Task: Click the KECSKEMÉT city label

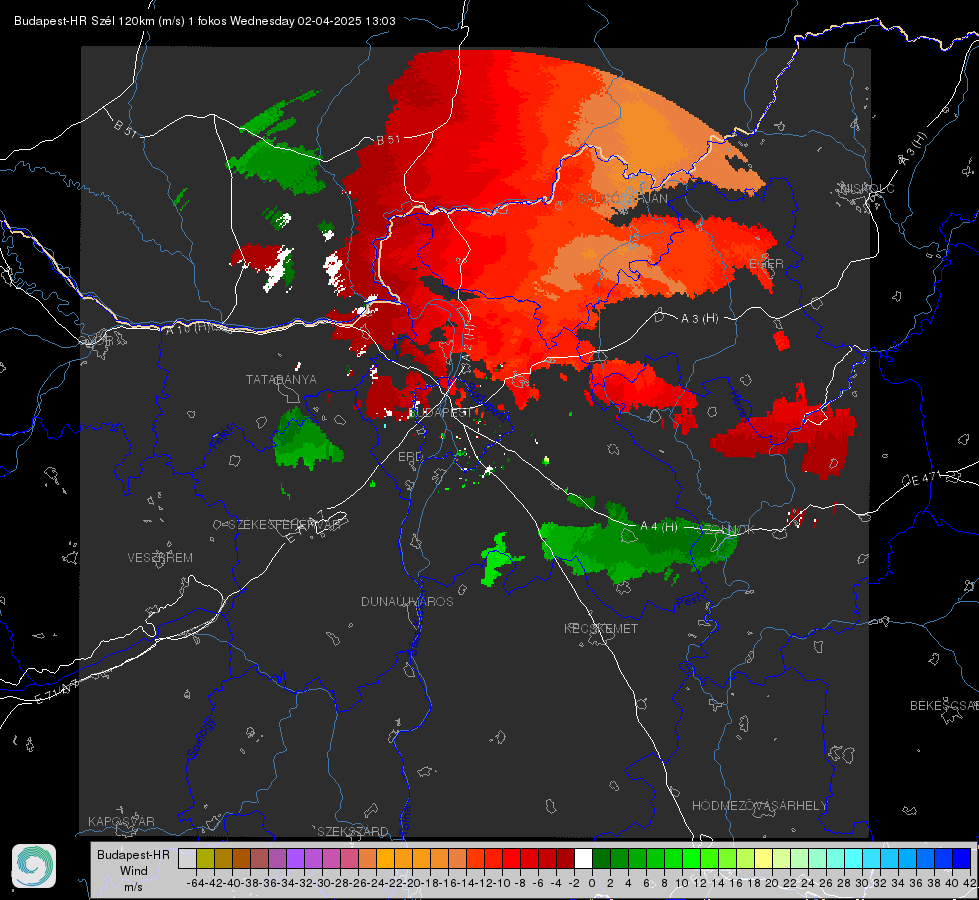Action: coord(601,628)
